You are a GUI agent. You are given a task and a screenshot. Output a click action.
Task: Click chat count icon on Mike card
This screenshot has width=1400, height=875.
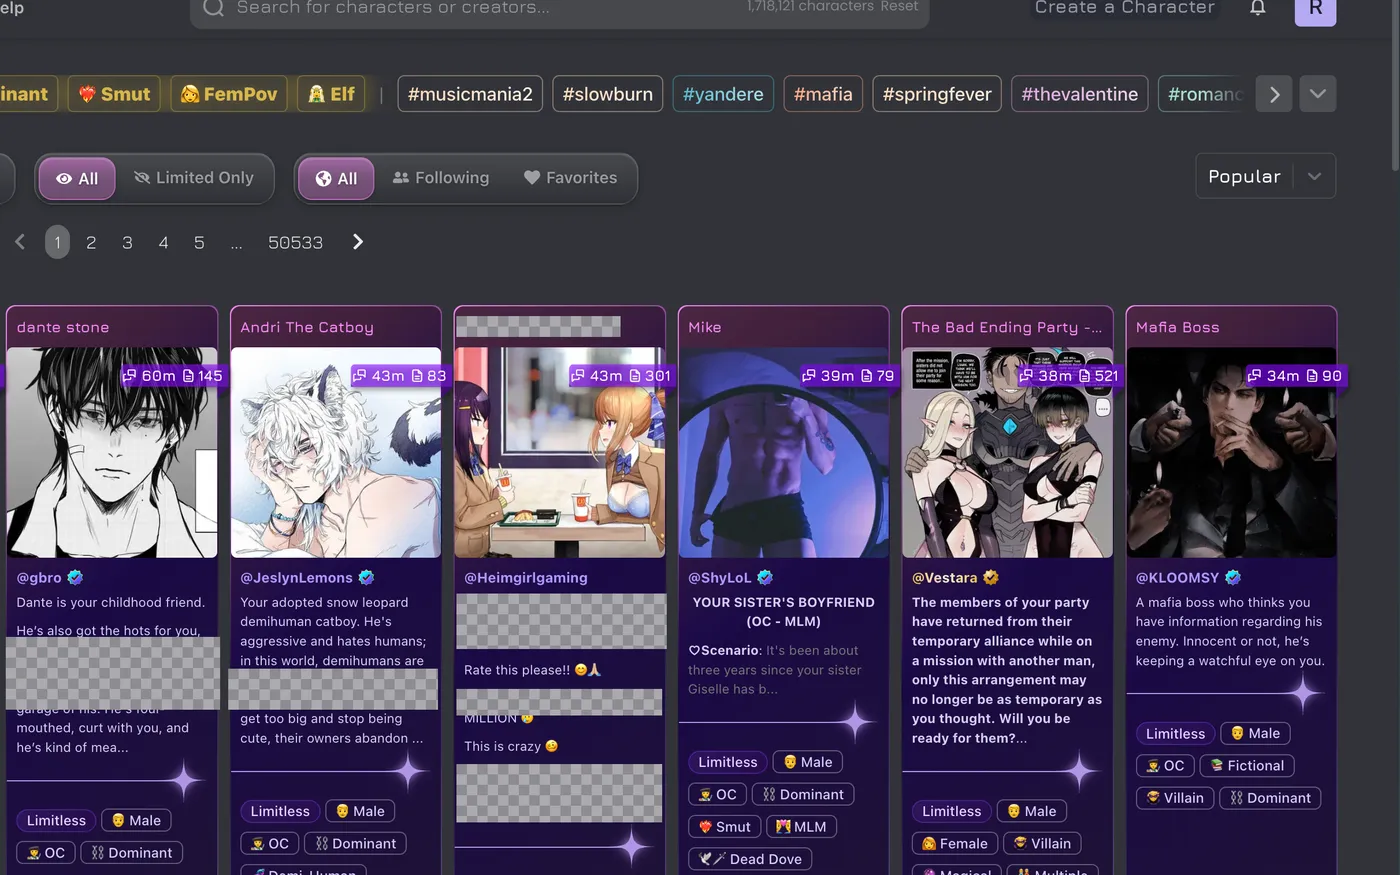(x=809, y=376)
